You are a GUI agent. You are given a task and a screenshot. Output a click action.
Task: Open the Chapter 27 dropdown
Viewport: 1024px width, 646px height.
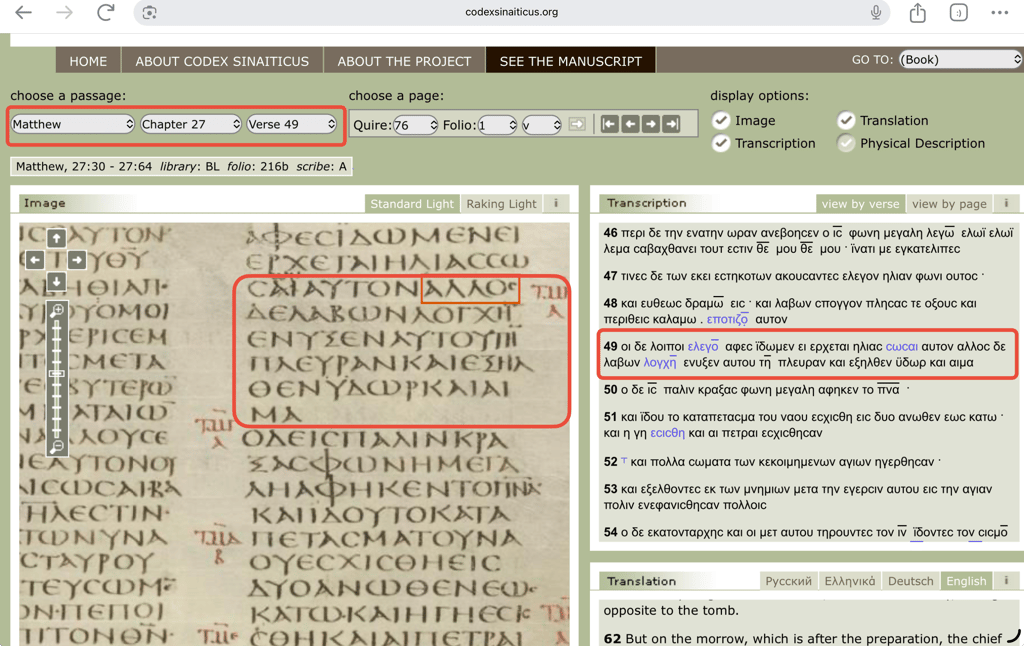pos(191,124)
